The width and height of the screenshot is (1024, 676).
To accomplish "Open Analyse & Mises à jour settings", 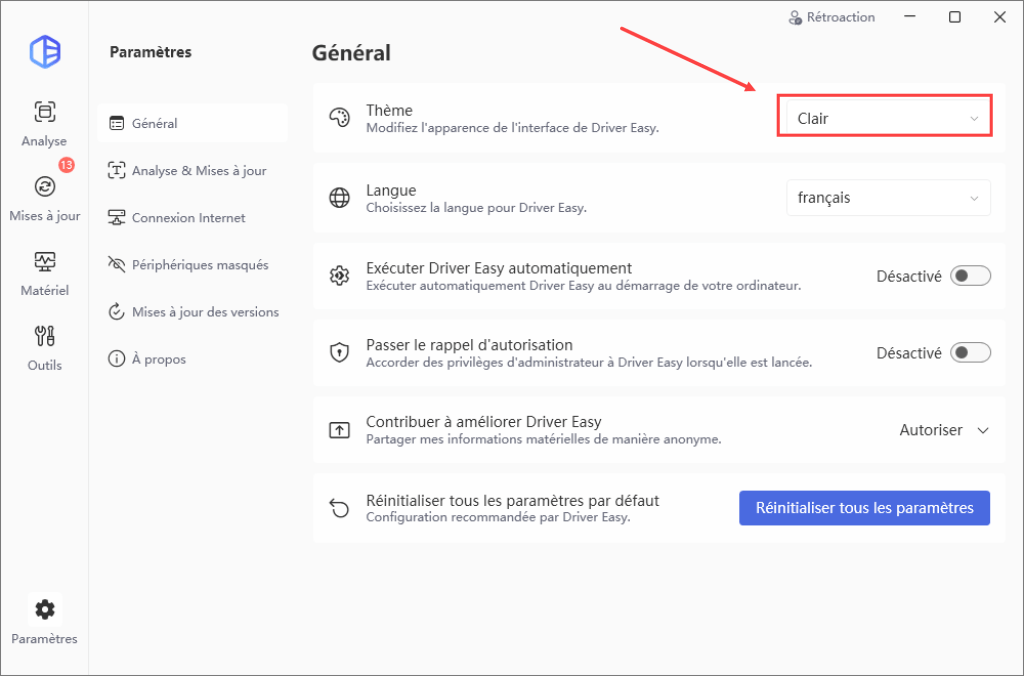I will coord(193,170).
